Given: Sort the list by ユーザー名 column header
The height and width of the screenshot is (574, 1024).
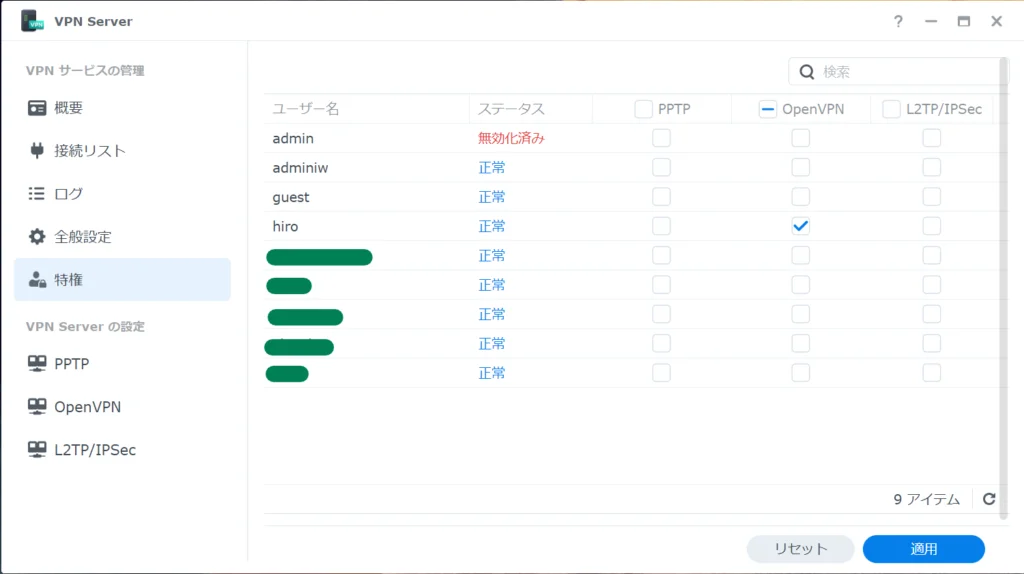Looking at the screenshot, I should tap(312, 109).
